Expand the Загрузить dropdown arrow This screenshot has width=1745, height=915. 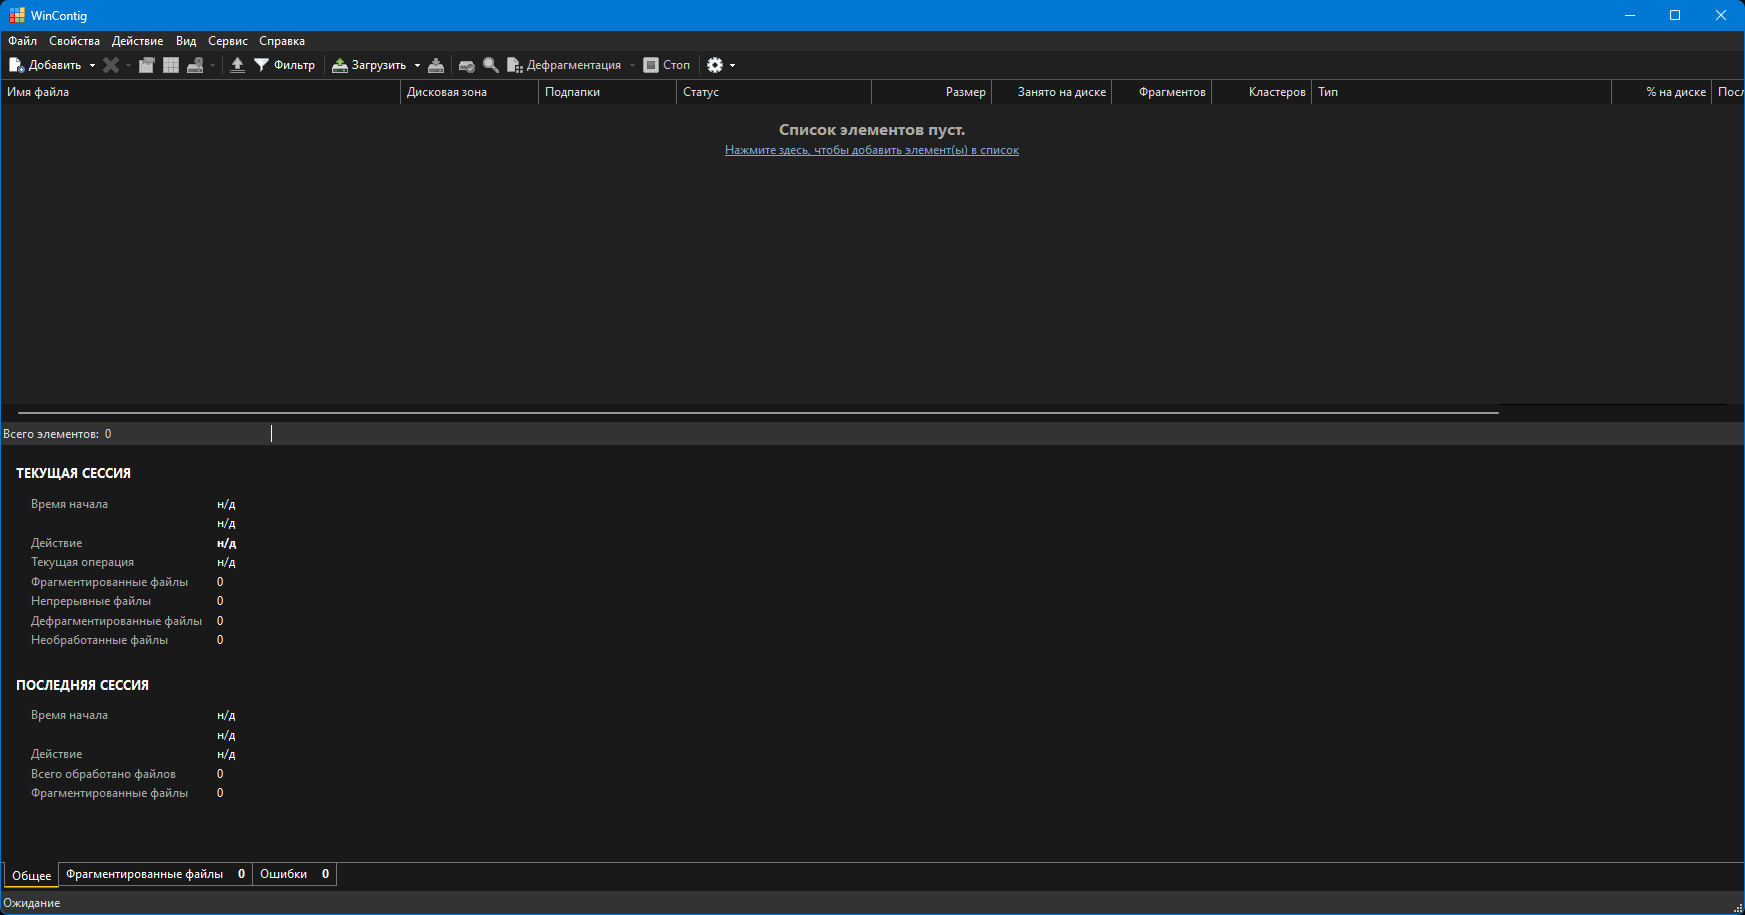[x=417, y=65]
